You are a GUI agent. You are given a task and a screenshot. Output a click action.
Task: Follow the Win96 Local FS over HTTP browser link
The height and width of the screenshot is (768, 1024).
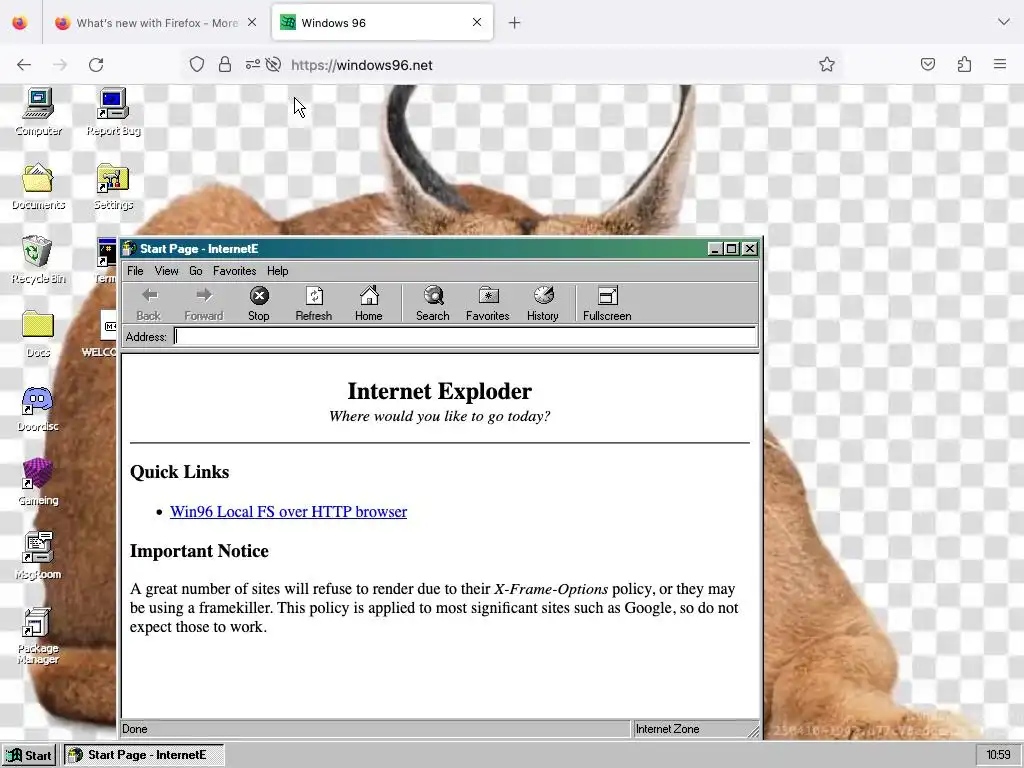tap(288, 511)
